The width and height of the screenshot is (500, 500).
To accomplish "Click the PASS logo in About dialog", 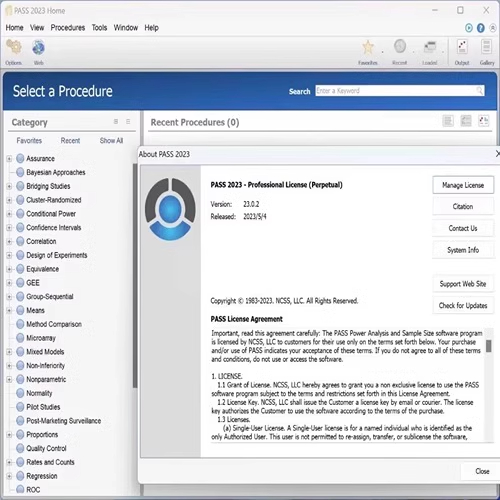I will [x=170, y=209].
